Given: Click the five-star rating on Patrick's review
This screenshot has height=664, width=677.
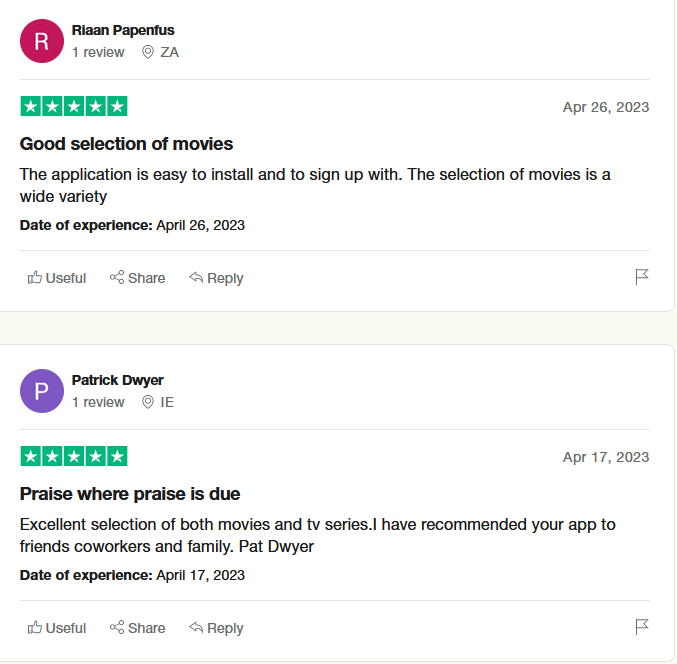Looking at the screenshot, I should pos(74,456).
